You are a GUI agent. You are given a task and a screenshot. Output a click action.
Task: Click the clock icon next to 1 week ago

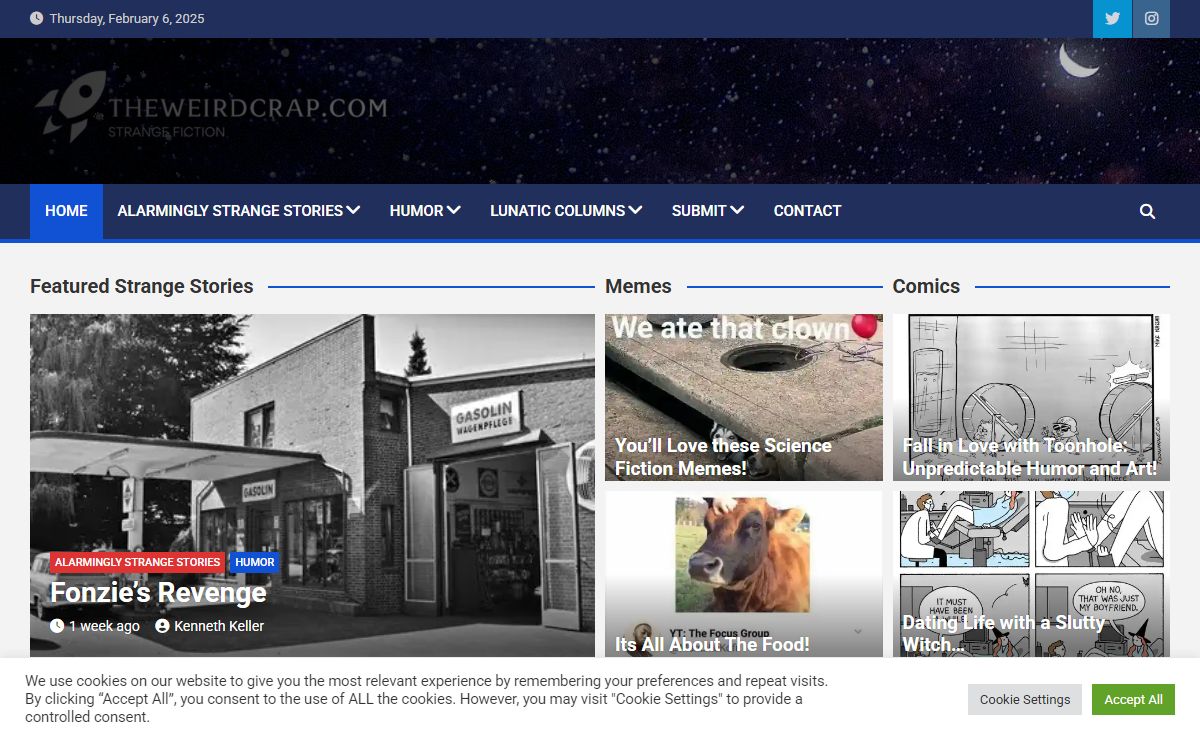[57, 626]
